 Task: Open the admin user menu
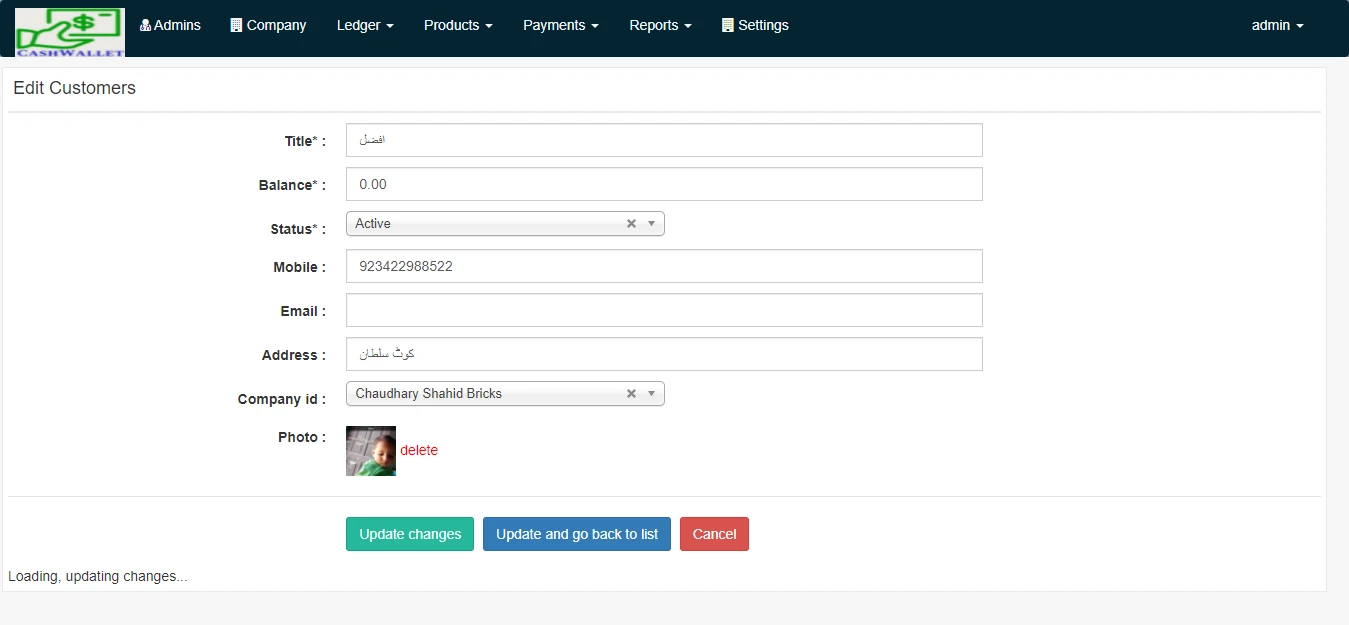[1277, 25]
